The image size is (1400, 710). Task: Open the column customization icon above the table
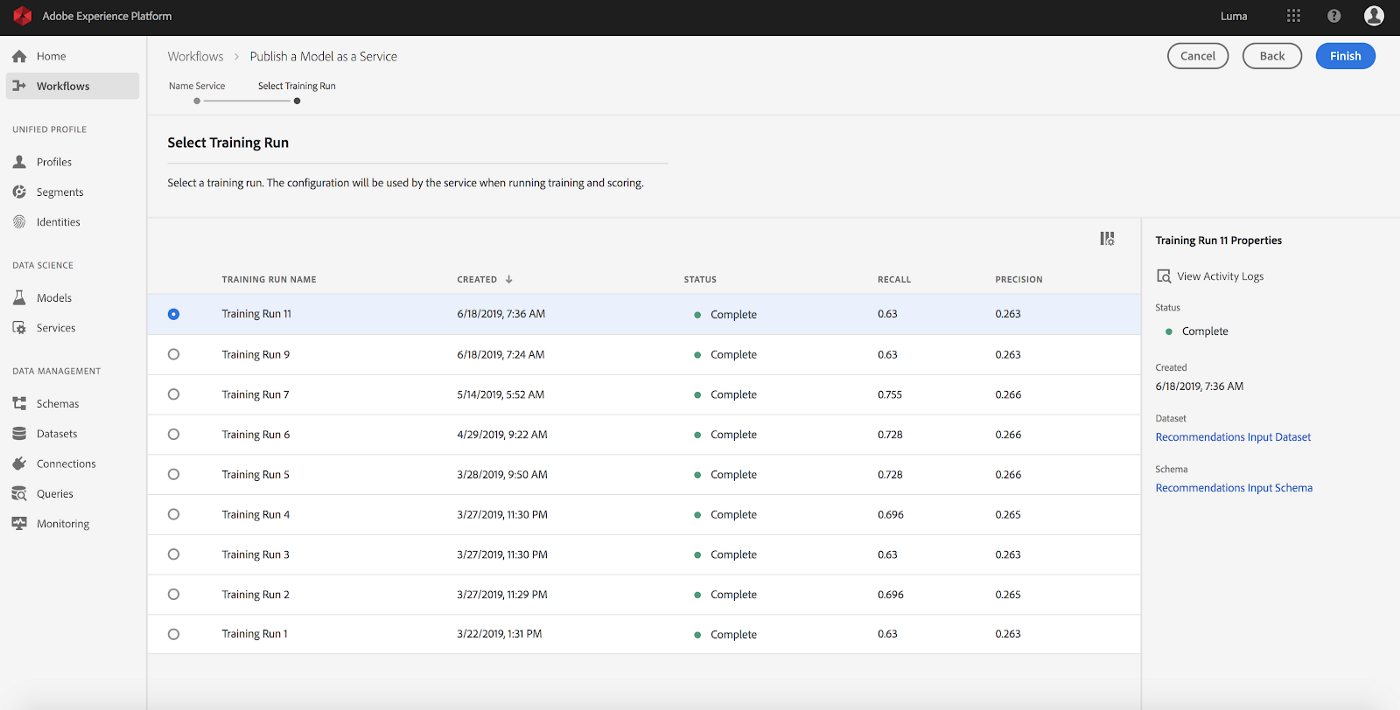1107,238
